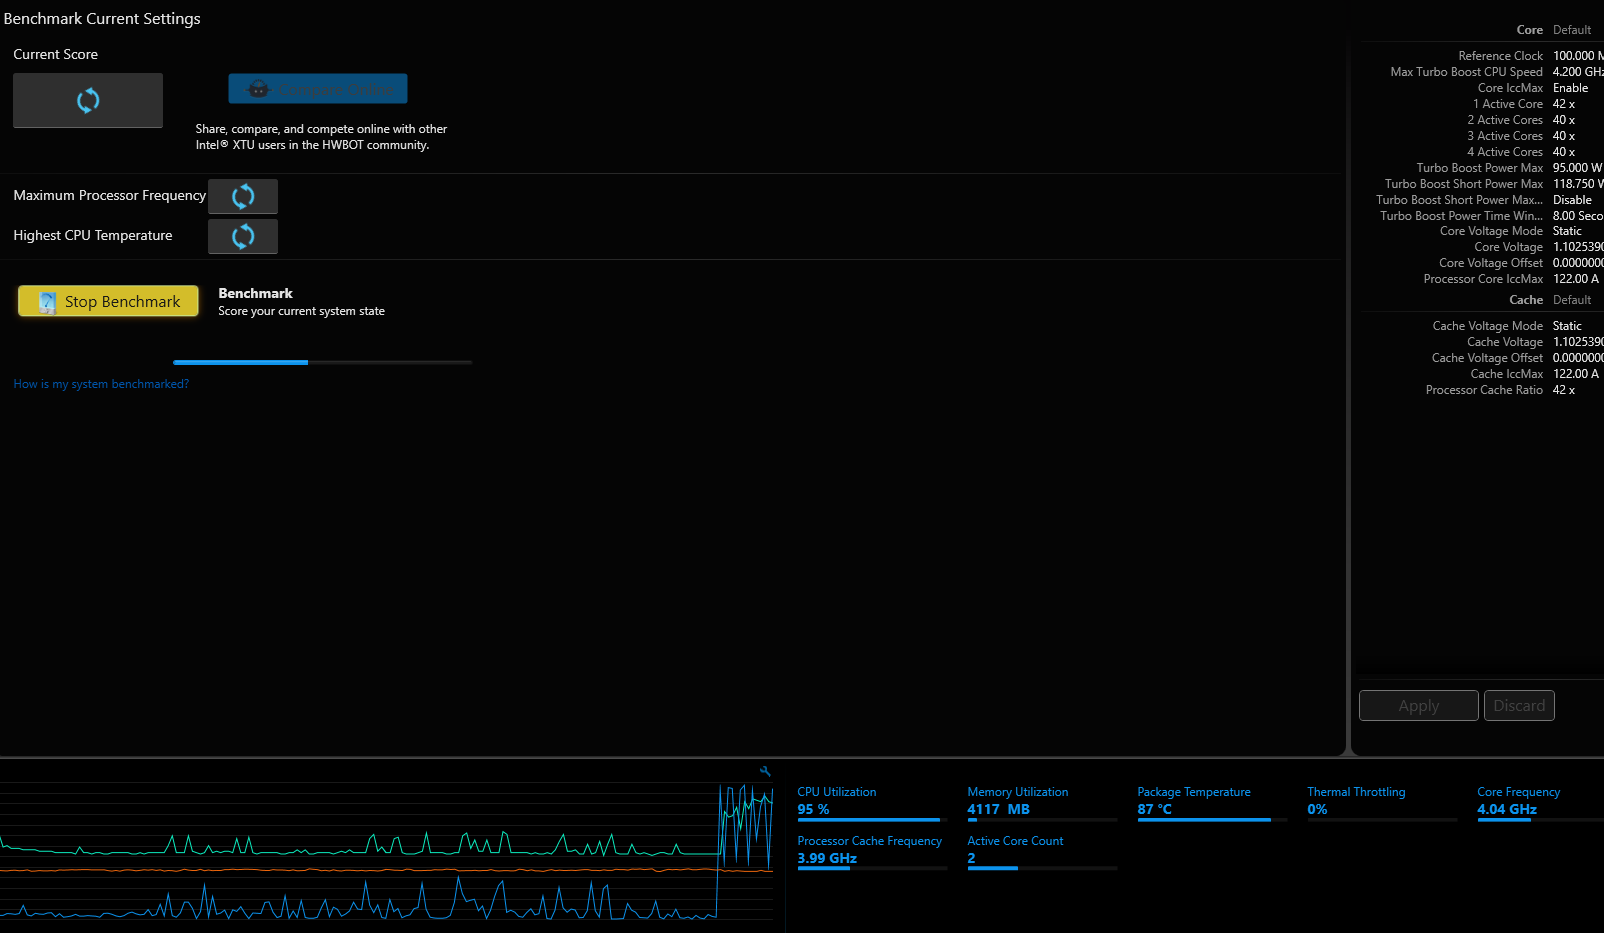Select the Core Frequency monitor label

(1518, 792)
